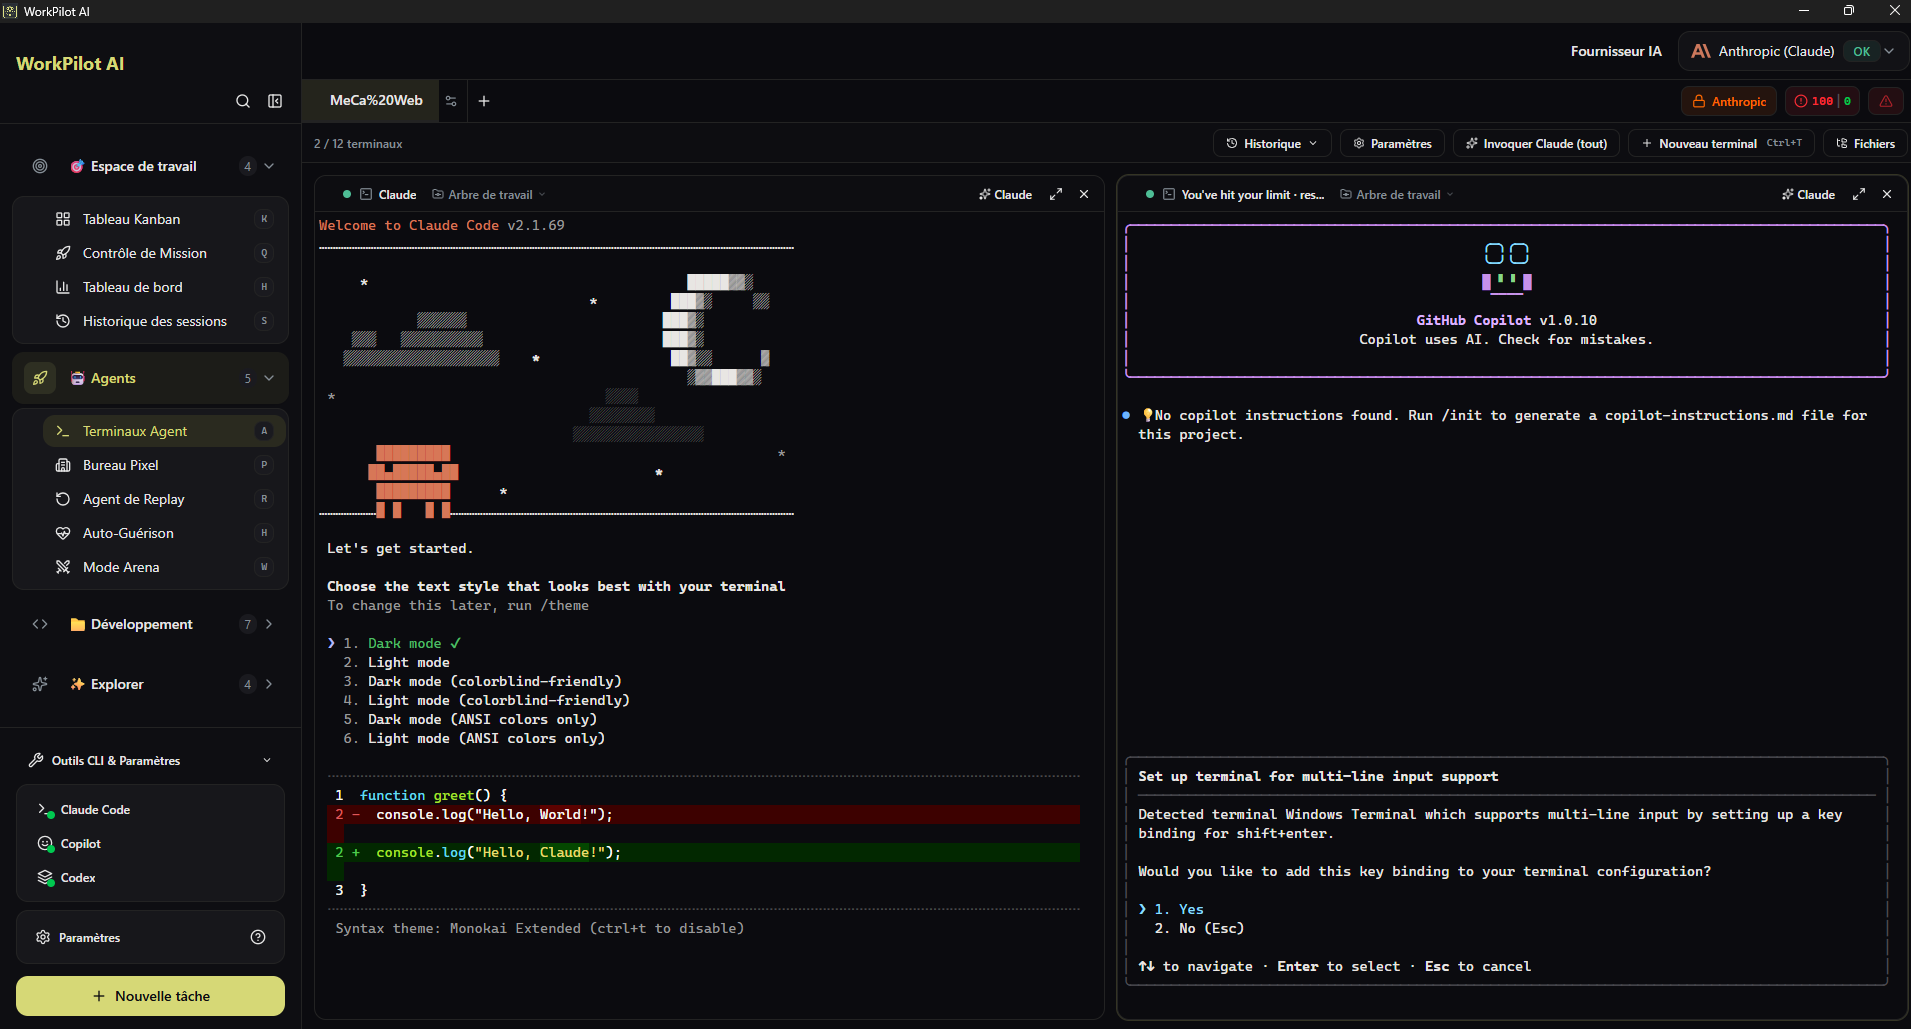Open Auto-Guérison
The height and width of the screenshot is (1029, 1911).
(164, 533)
